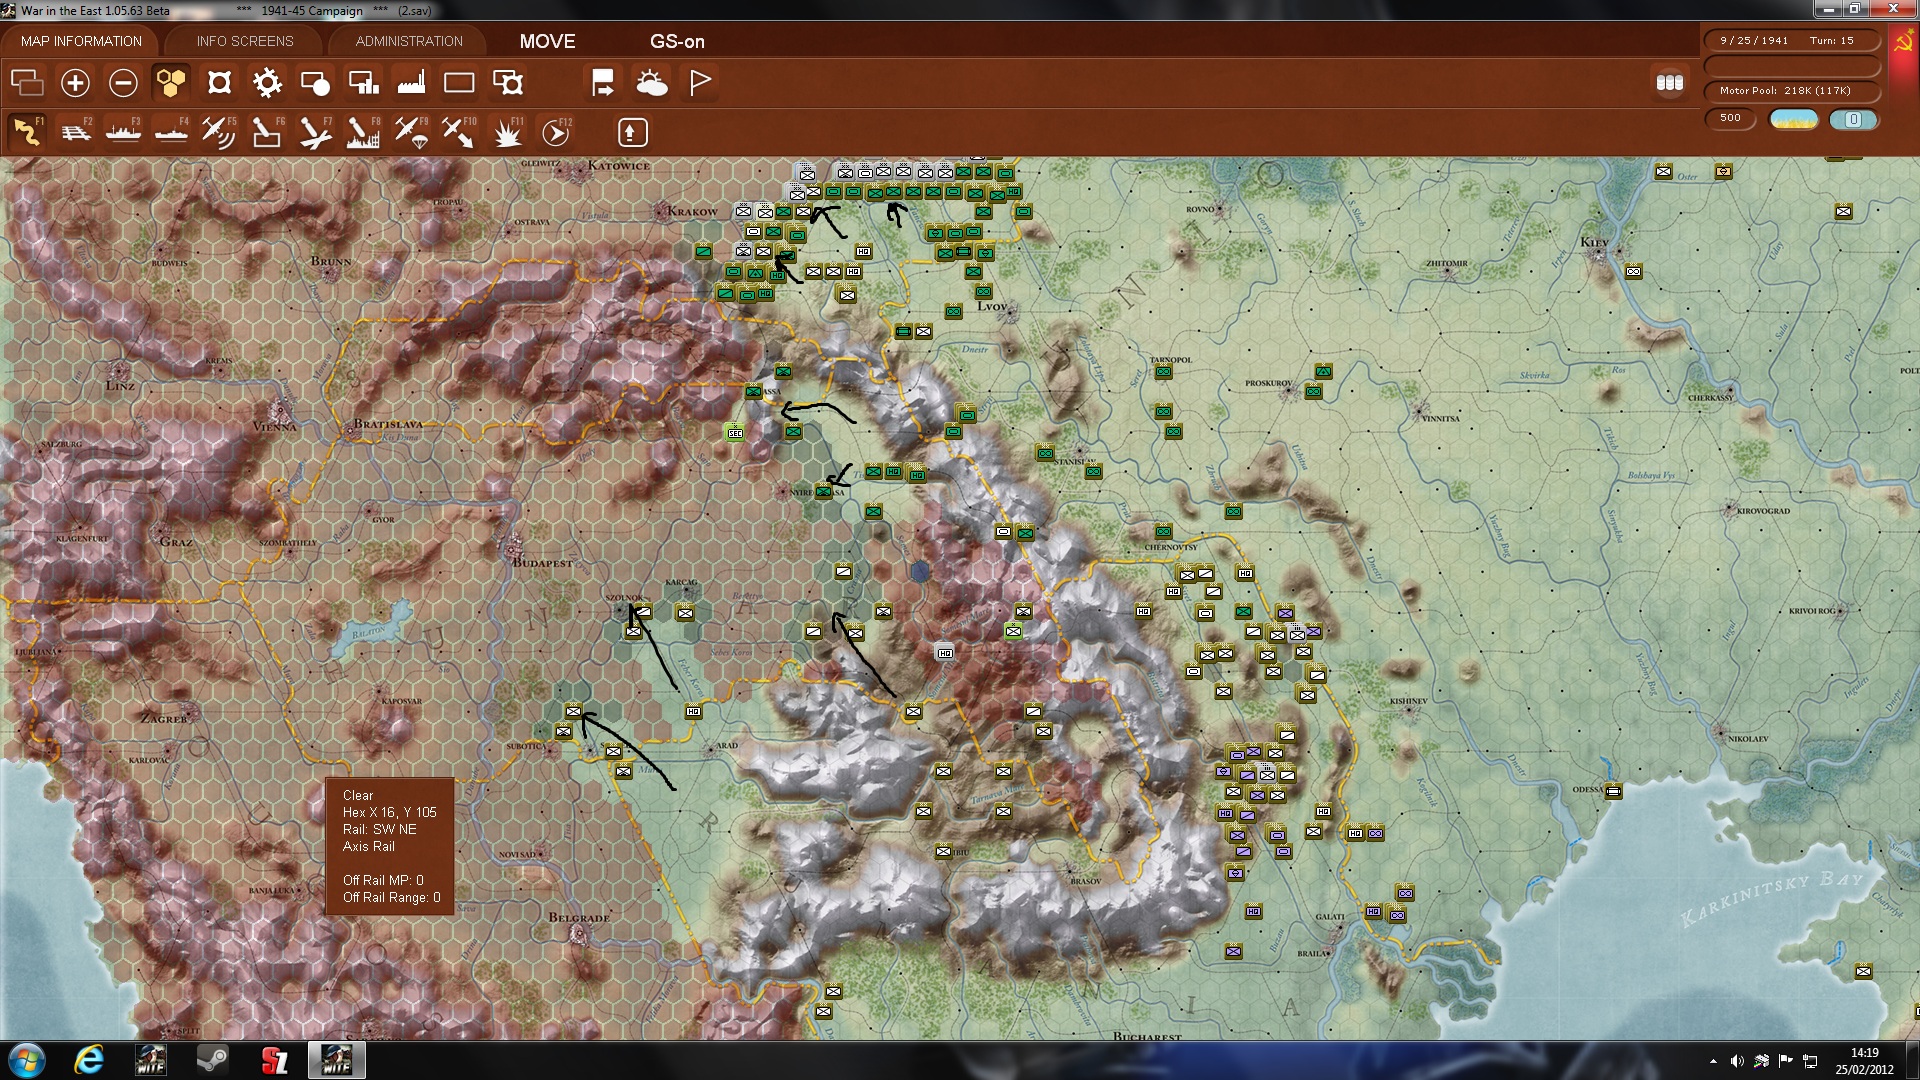Viewport: 1920px width, 1080px height.
Task: Click the Motor Pool 218K readout
Action: [x=1791, y=91]
